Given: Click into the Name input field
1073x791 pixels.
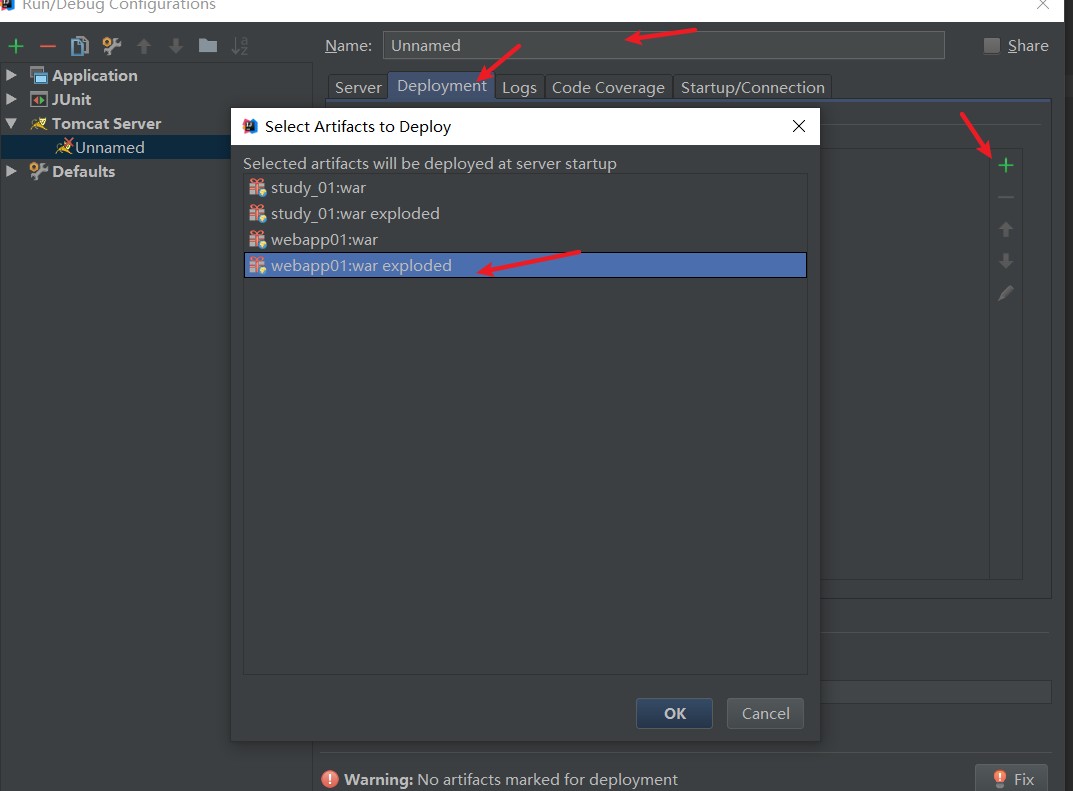Looking at the screenshot, I should (663, 45).
